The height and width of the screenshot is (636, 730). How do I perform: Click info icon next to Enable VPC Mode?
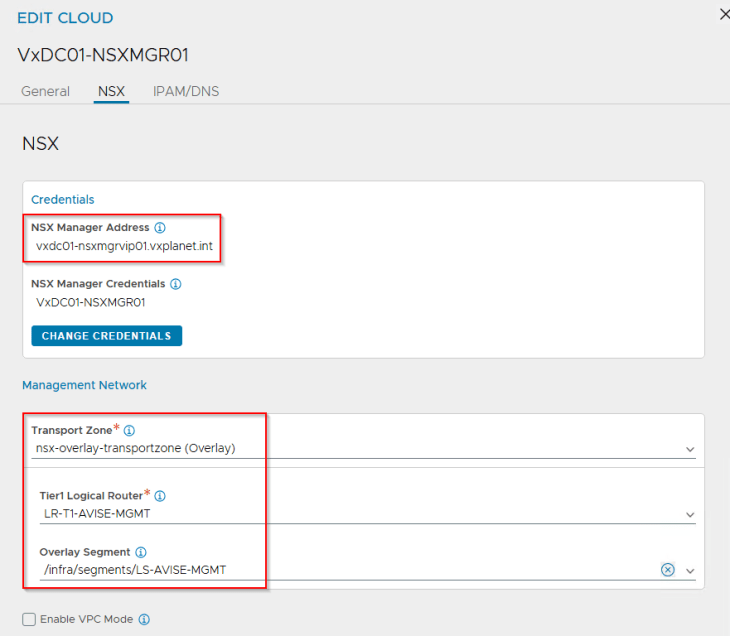pyautogui.click(x=144, y=620)
